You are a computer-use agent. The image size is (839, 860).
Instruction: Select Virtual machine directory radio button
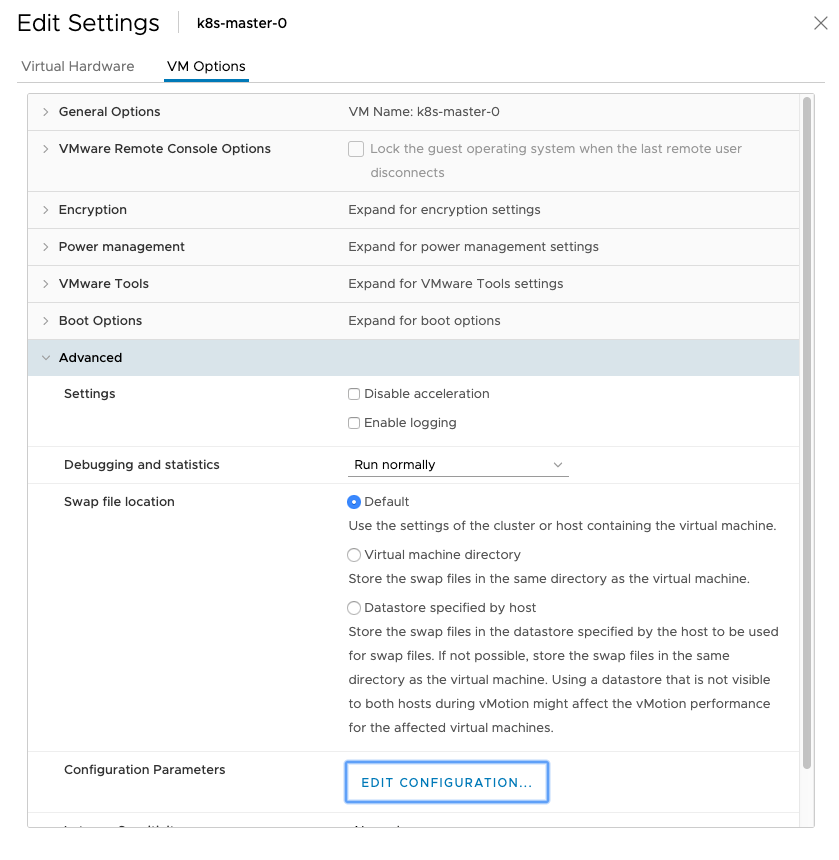tap(354, 555)
